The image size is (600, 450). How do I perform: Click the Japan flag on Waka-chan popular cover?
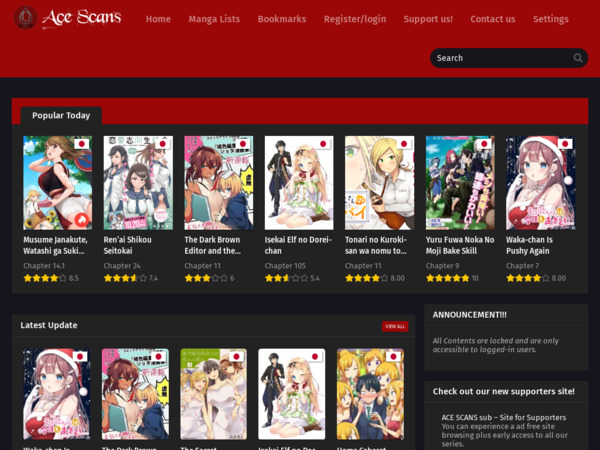coord(565,144)
